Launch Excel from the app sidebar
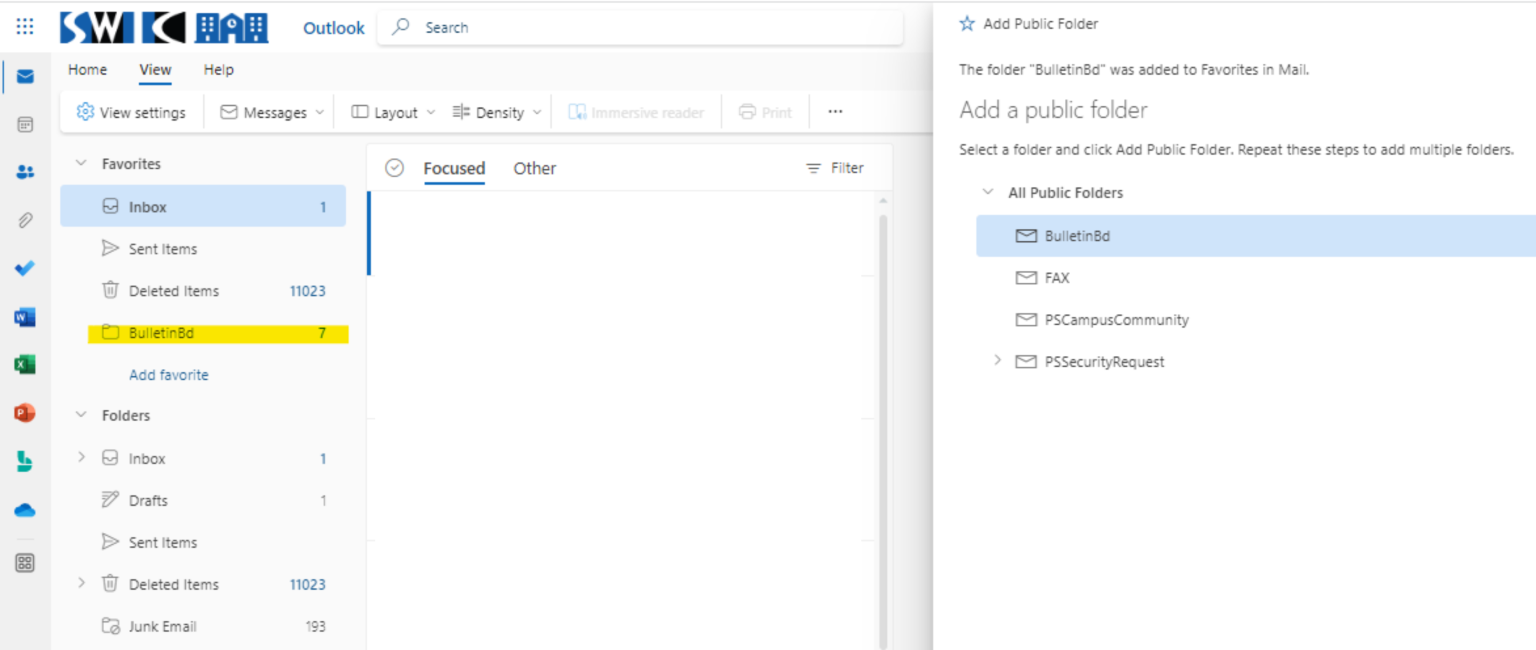1536x650 pixels. [25, 364]
